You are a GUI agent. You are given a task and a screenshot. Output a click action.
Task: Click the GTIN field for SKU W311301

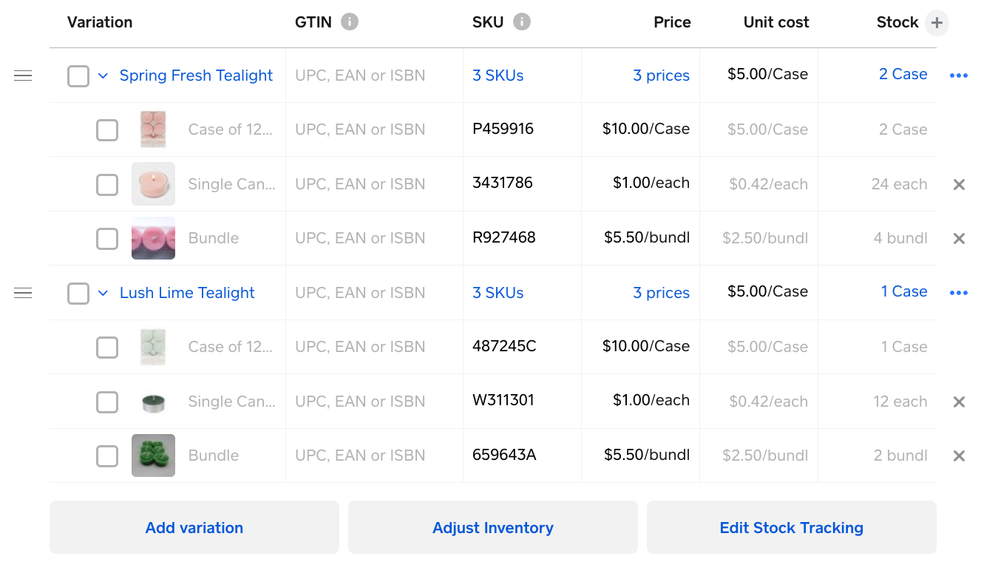(x=360, y=401)
